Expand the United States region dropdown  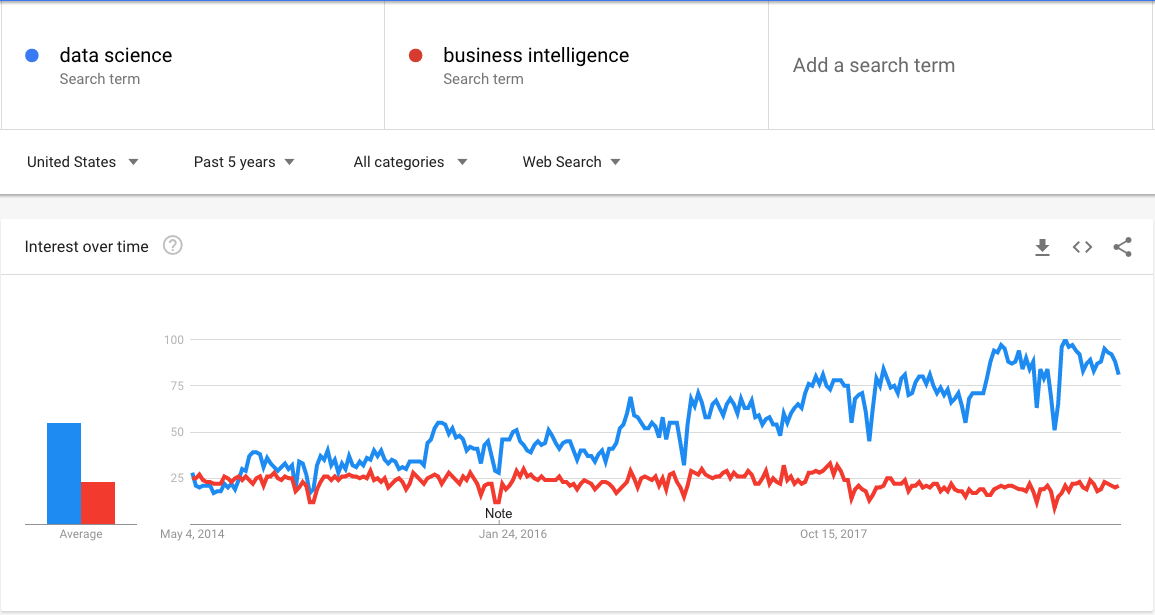coord(82,162)
